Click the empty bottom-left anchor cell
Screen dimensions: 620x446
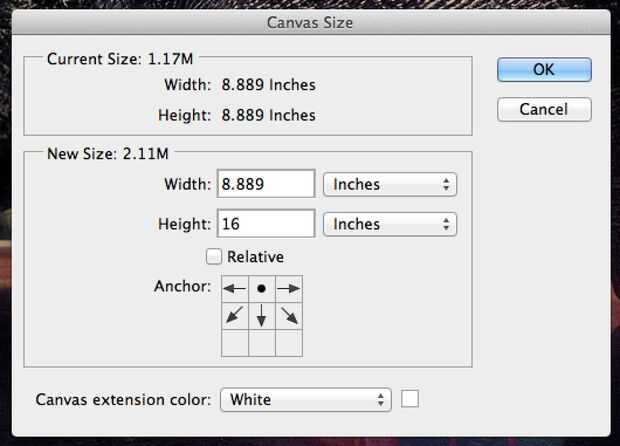[234, 343]
